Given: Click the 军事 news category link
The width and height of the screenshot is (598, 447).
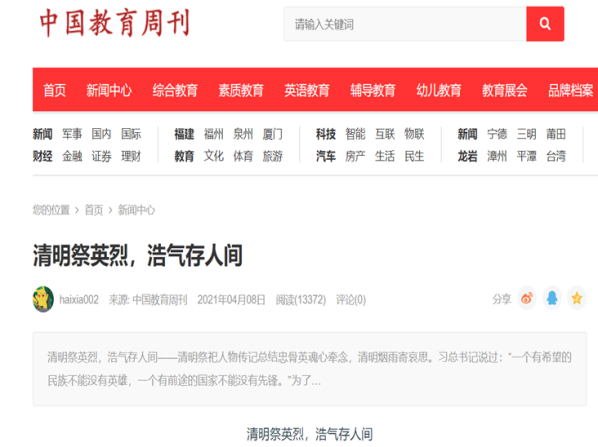Looking at the screenshot, I should [72, 134].
